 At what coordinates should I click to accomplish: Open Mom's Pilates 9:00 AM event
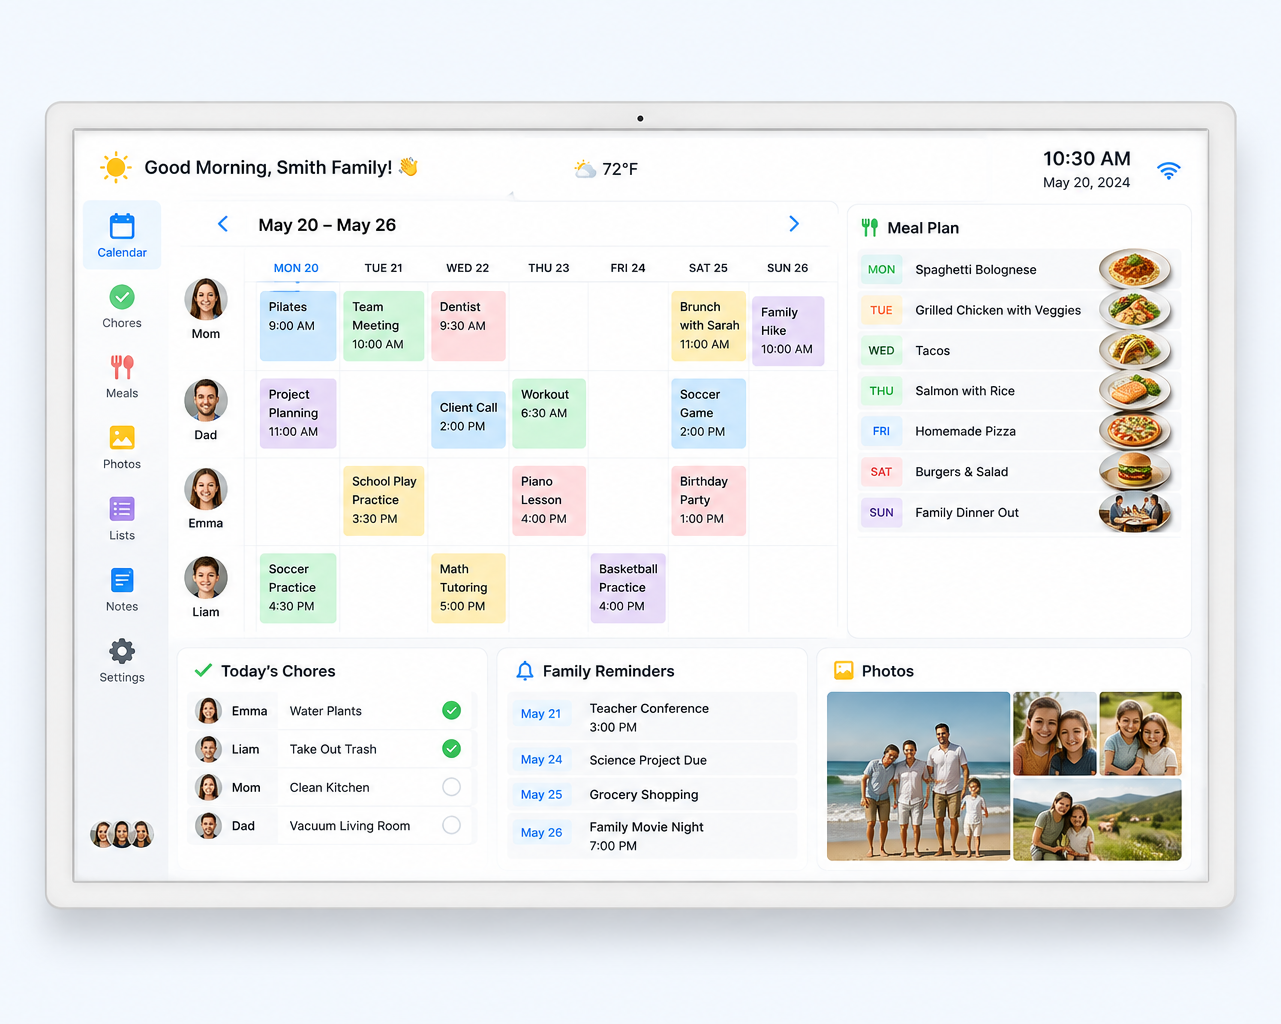(x=297, y=326)
